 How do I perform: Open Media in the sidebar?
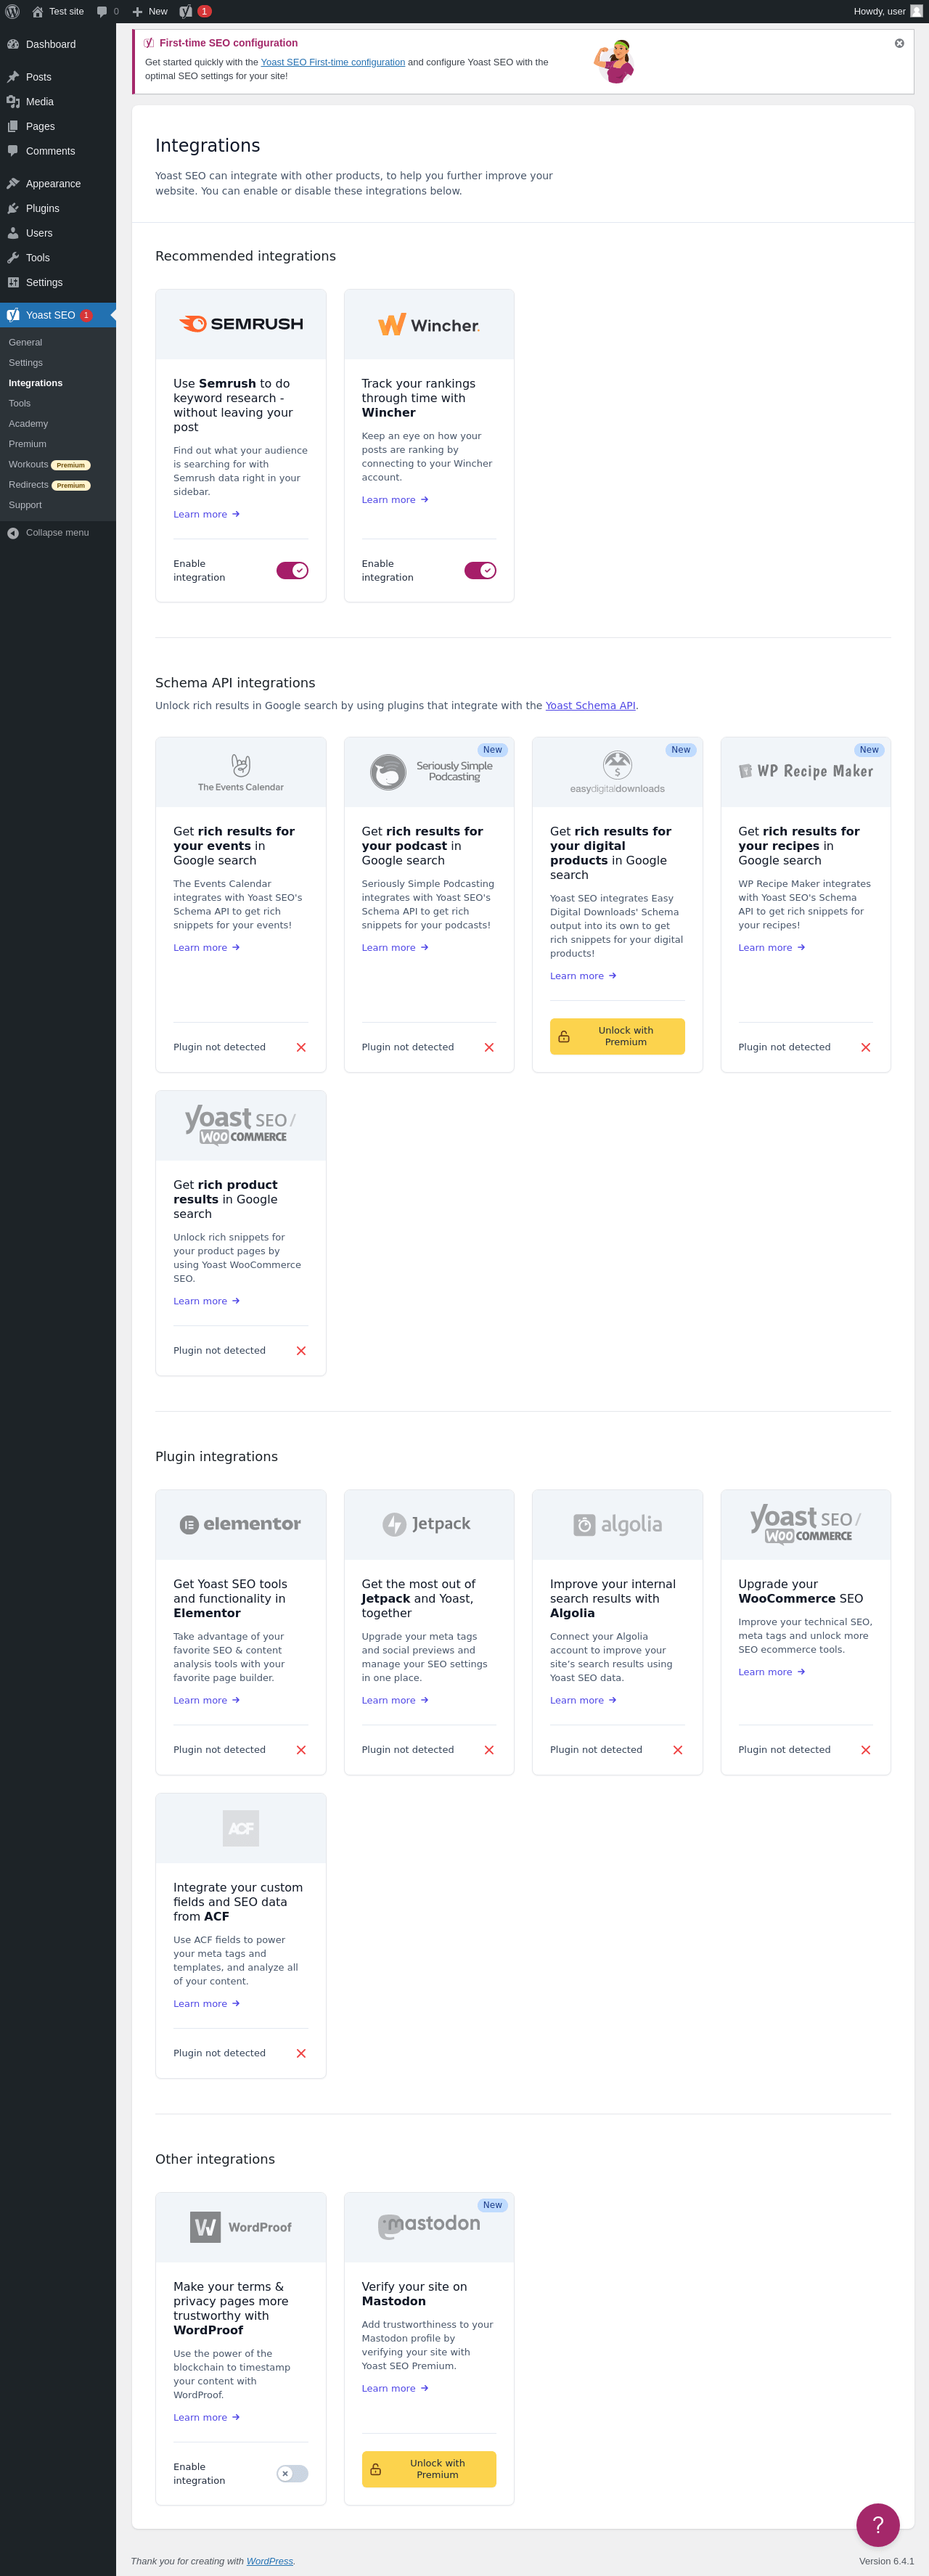(x=58, y=102)
